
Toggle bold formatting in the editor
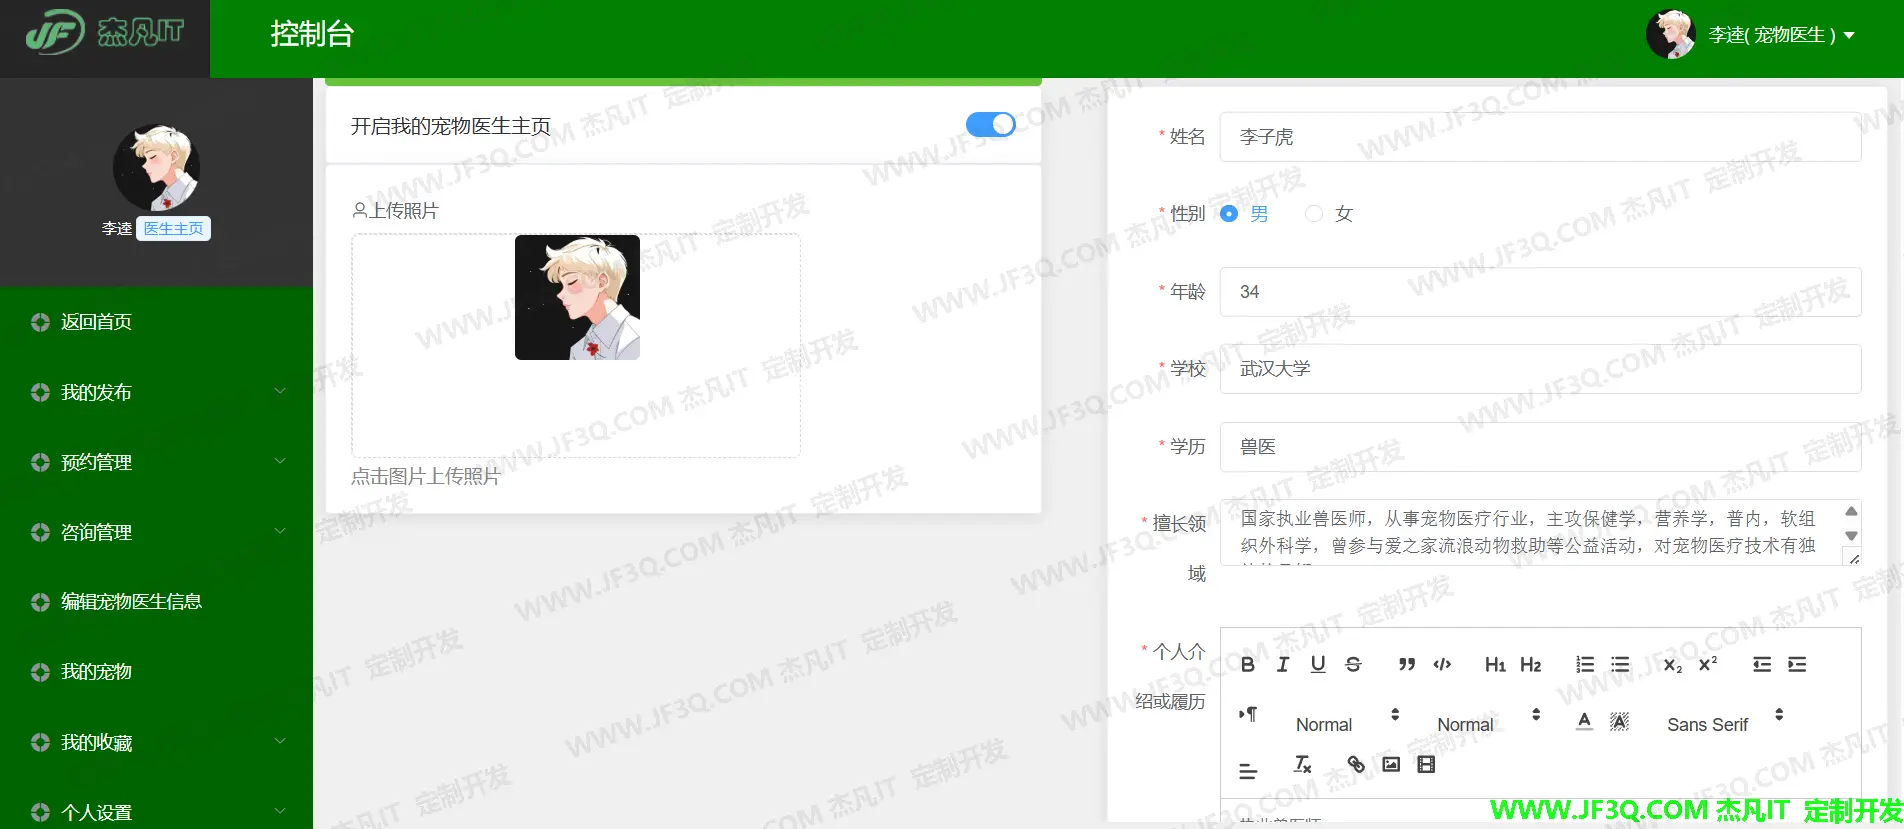(1247, 665)
